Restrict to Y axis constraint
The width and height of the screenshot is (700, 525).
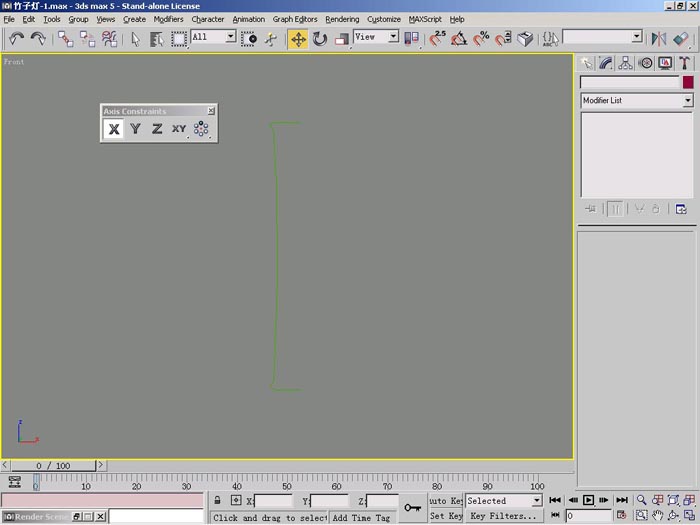click(x=135, y=129)
